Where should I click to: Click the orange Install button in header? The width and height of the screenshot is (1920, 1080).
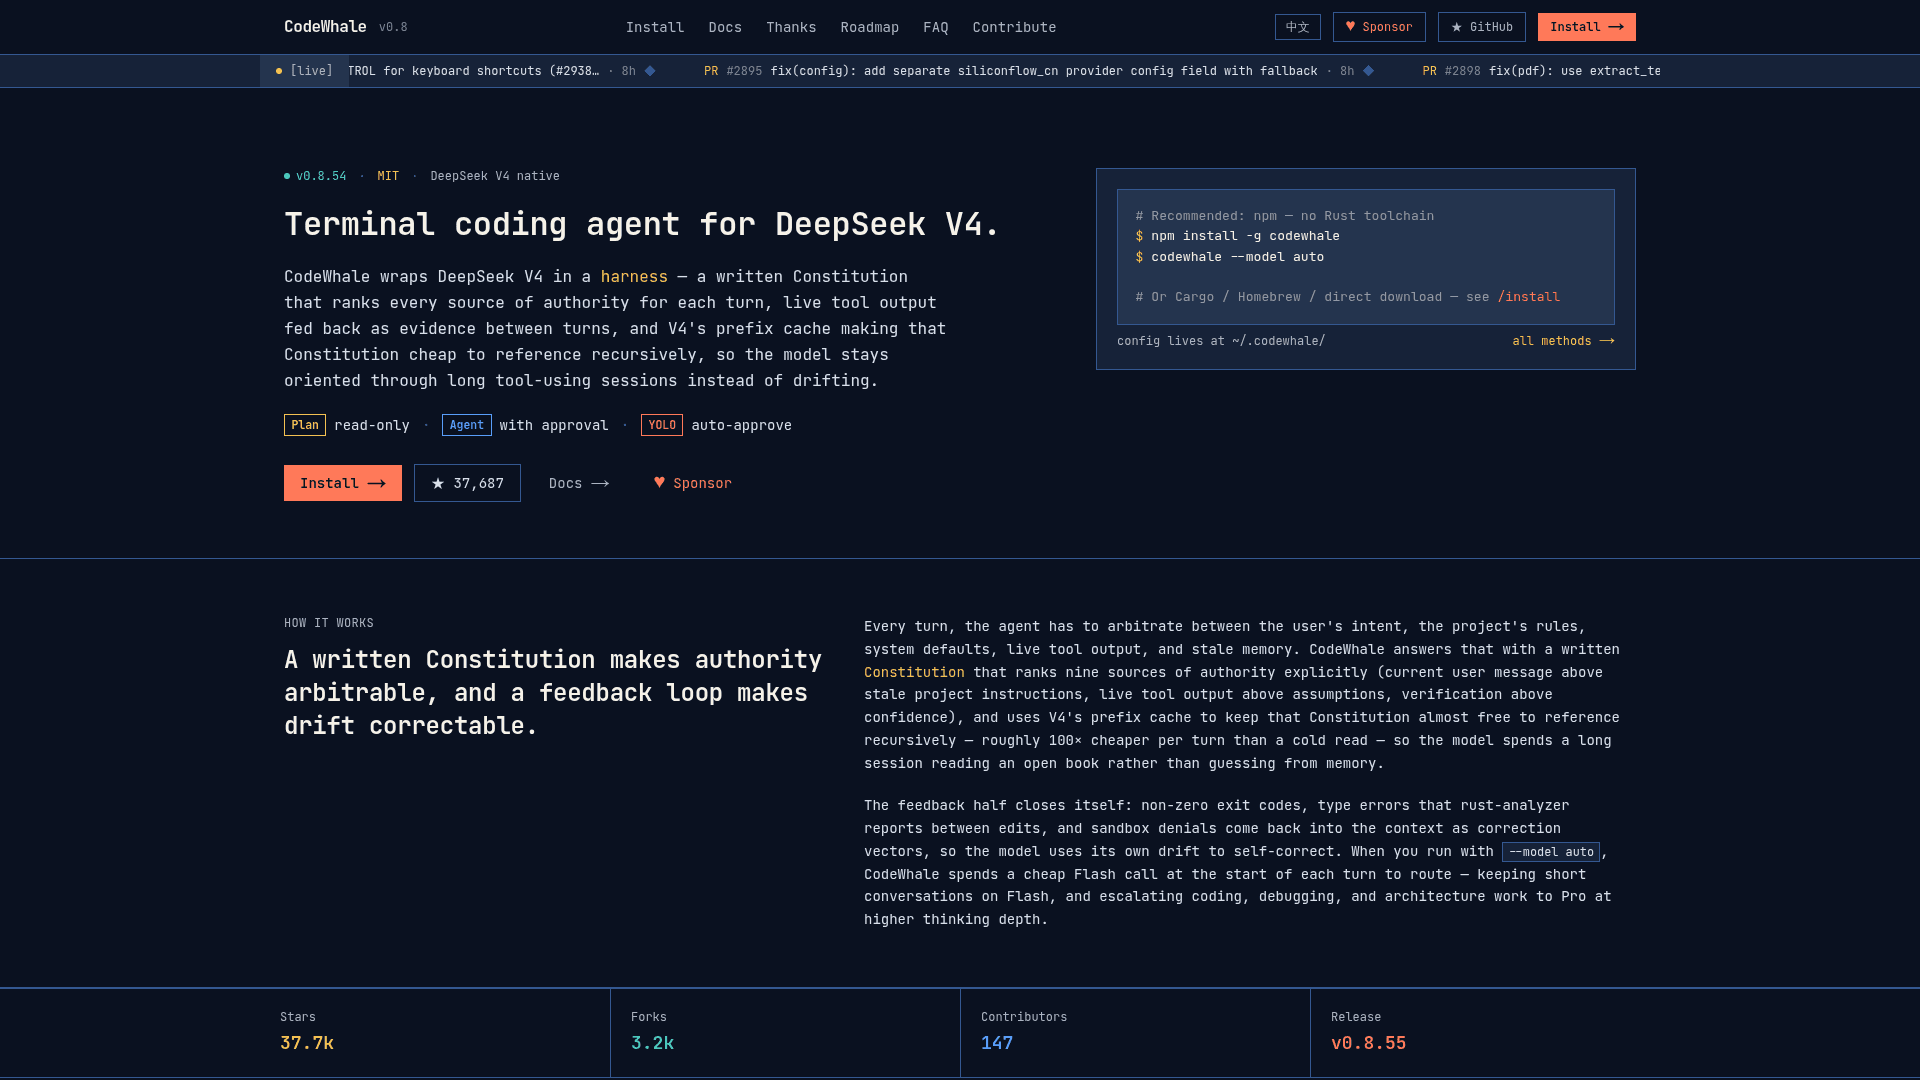click(x=1586, y=27)
